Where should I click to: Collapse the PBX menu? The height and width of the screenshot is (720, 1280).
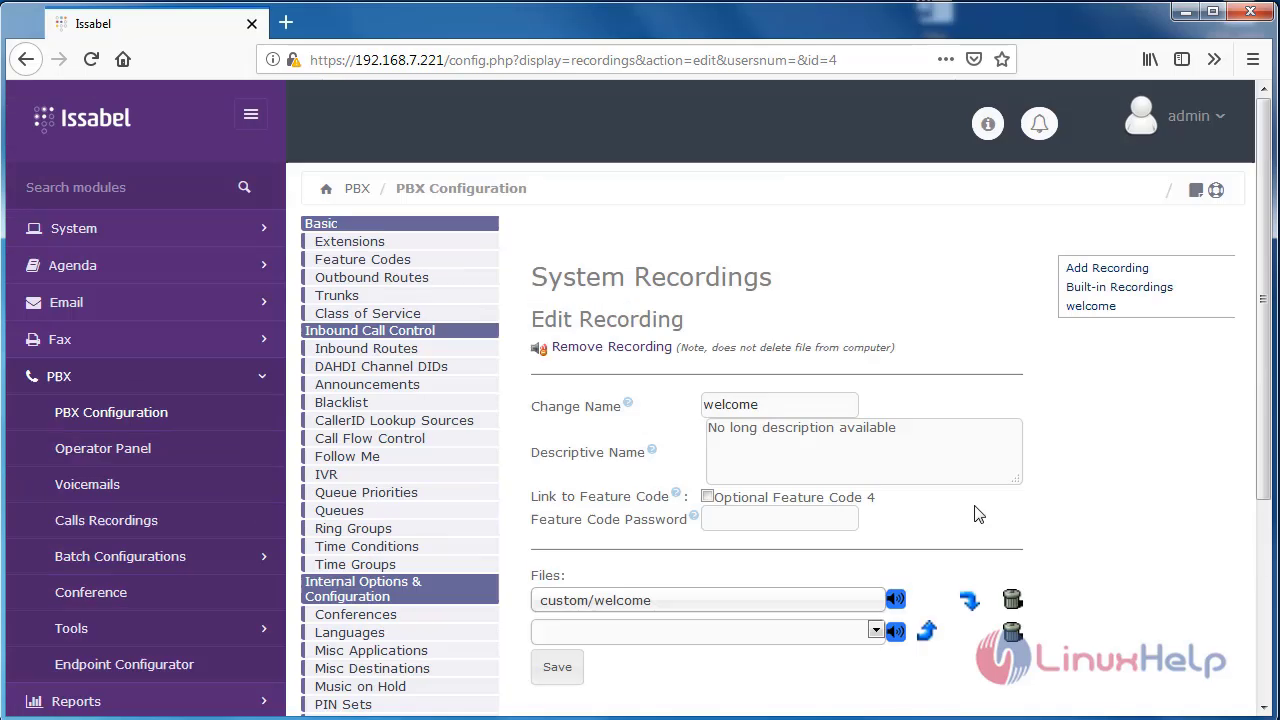click(x=146, y=376)
